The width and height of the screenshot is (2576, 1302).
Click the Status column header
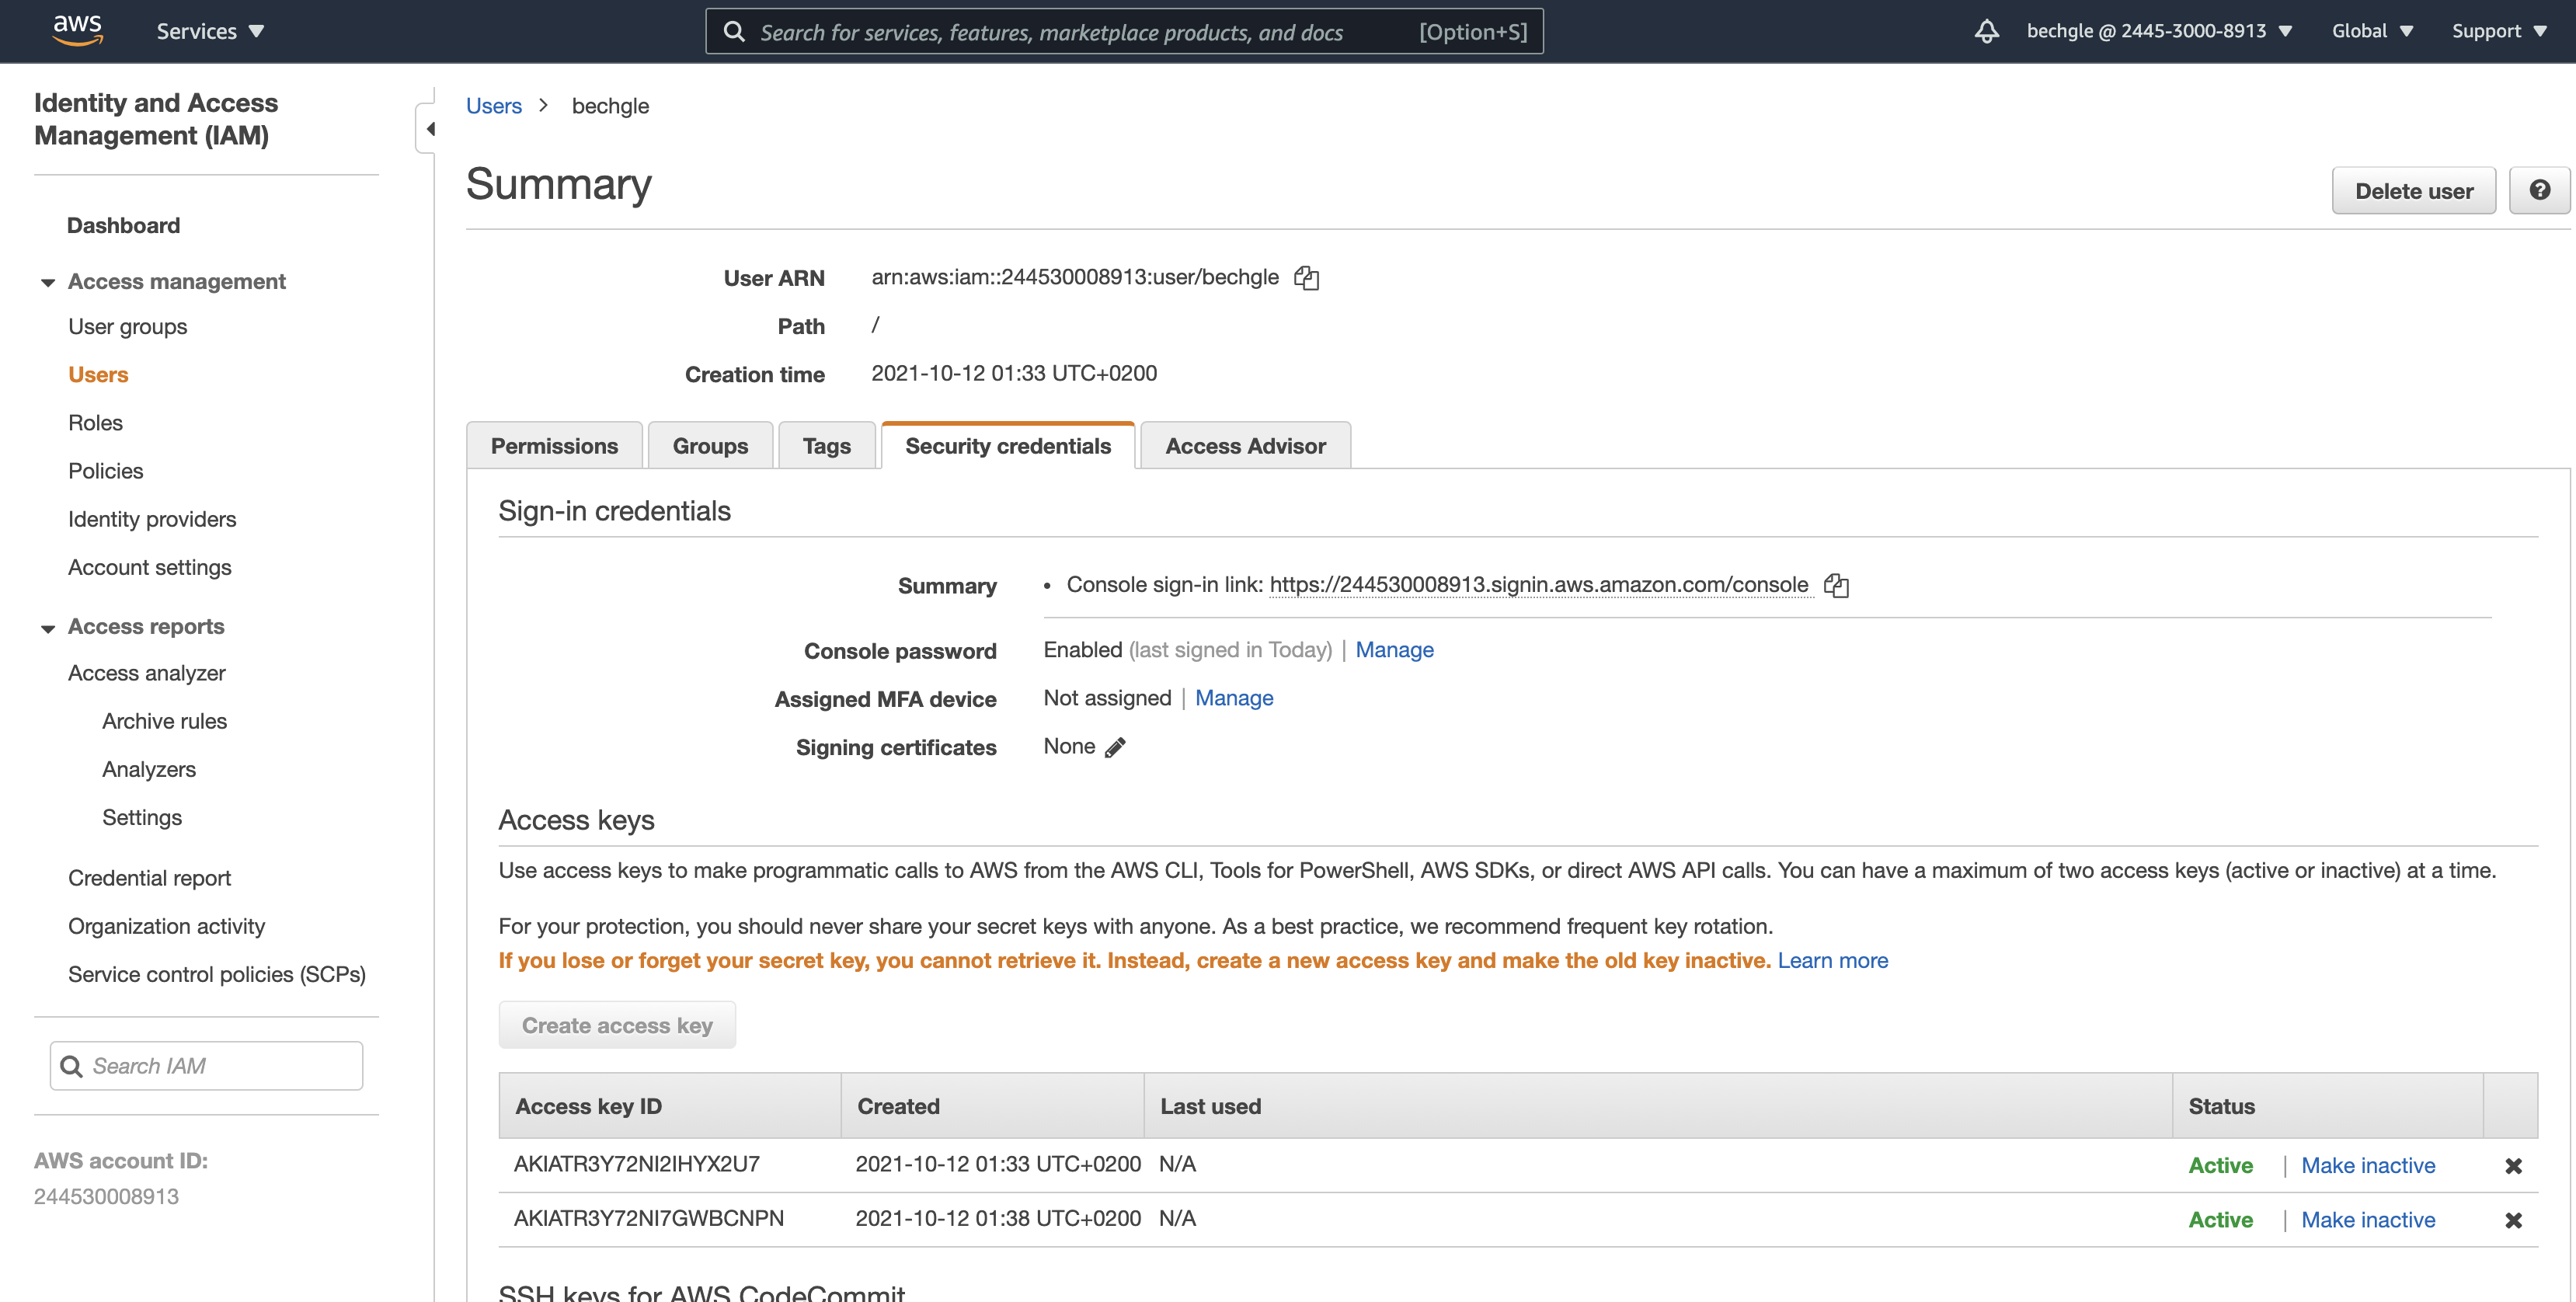[x=2328, y=1105]
